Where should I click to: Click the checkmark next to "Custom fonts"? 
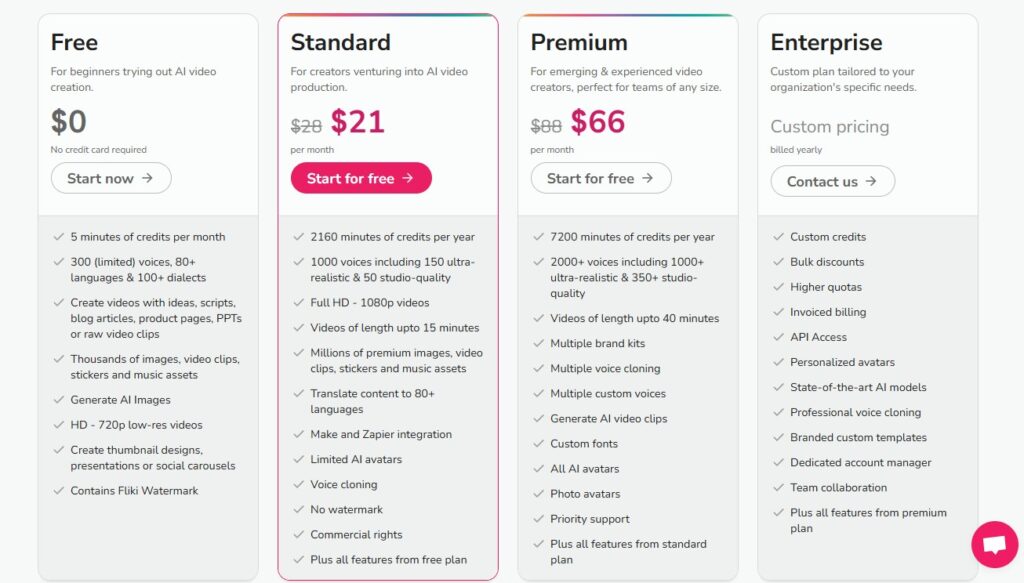click(x=538, y=444)
